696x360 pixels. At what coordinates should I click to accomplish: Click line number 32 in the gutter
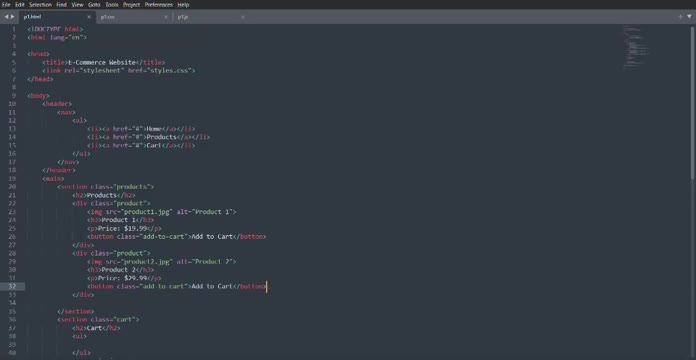[x=12, y=286]
